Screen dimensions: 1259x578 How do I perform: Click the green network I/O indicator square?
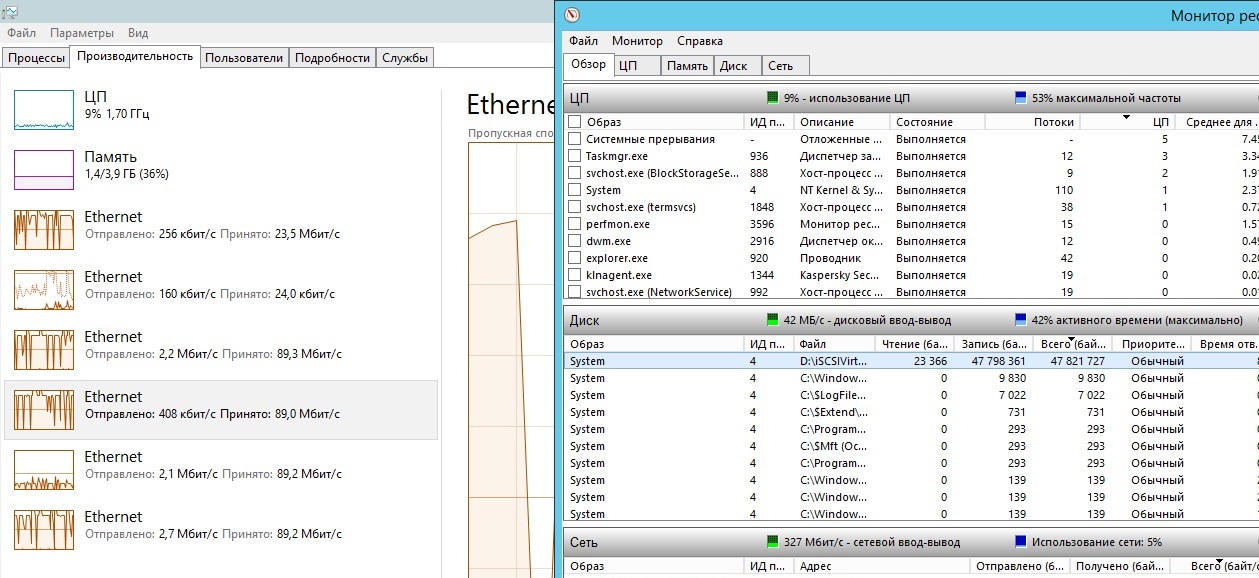772,542
